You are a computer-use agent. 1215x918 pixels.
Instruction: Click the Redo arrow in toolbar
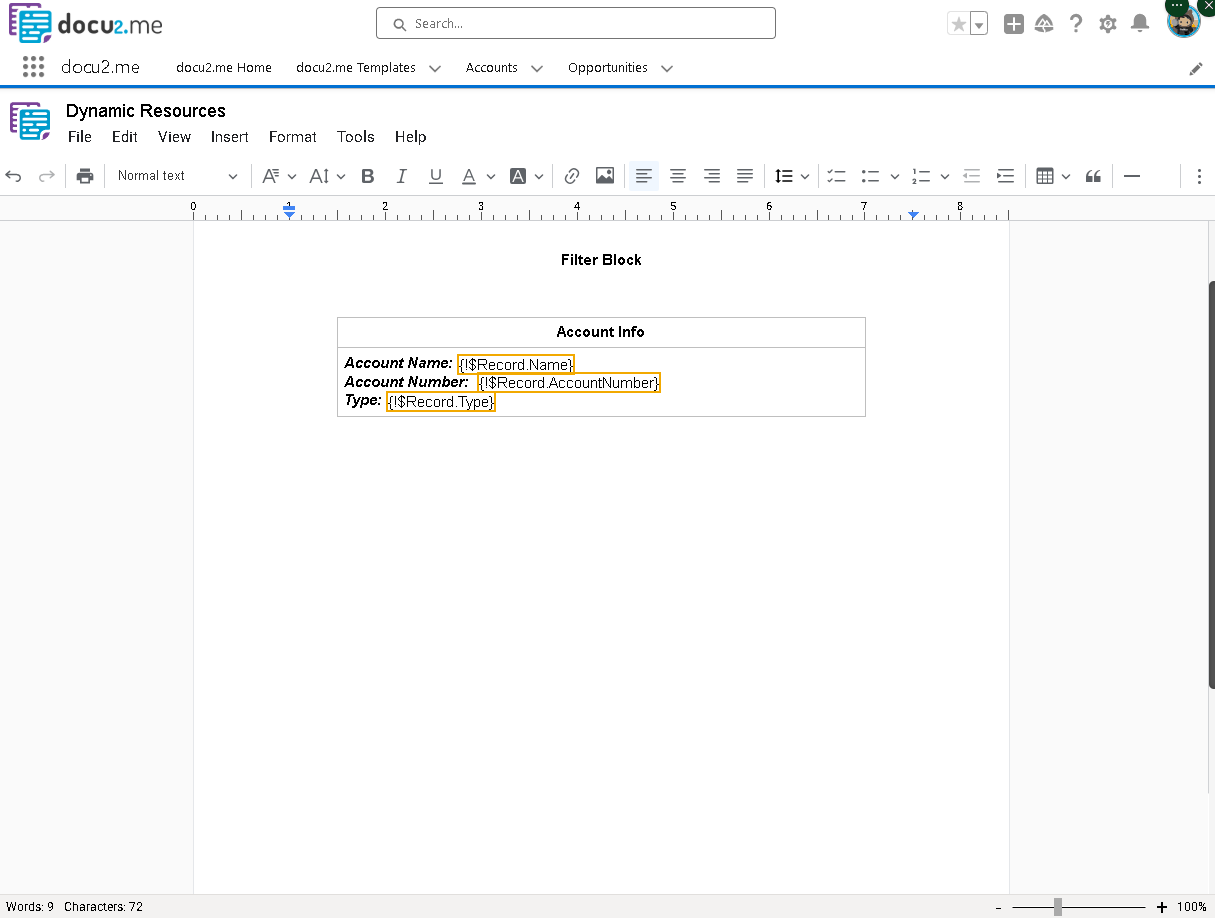tap(46, 176)
